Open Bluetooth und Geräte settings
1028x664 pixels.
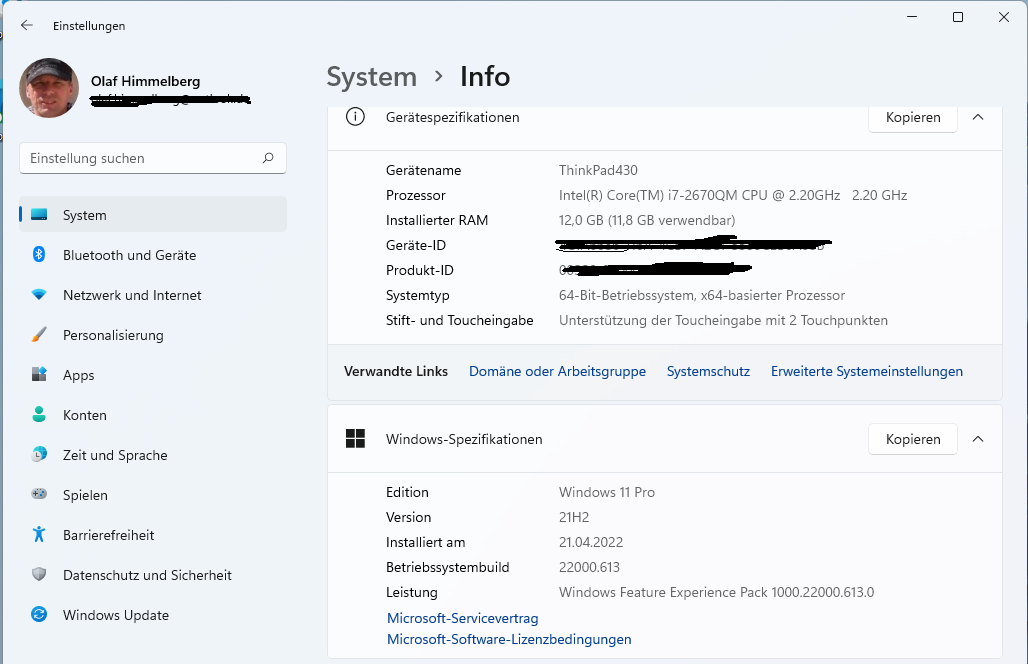153,255
